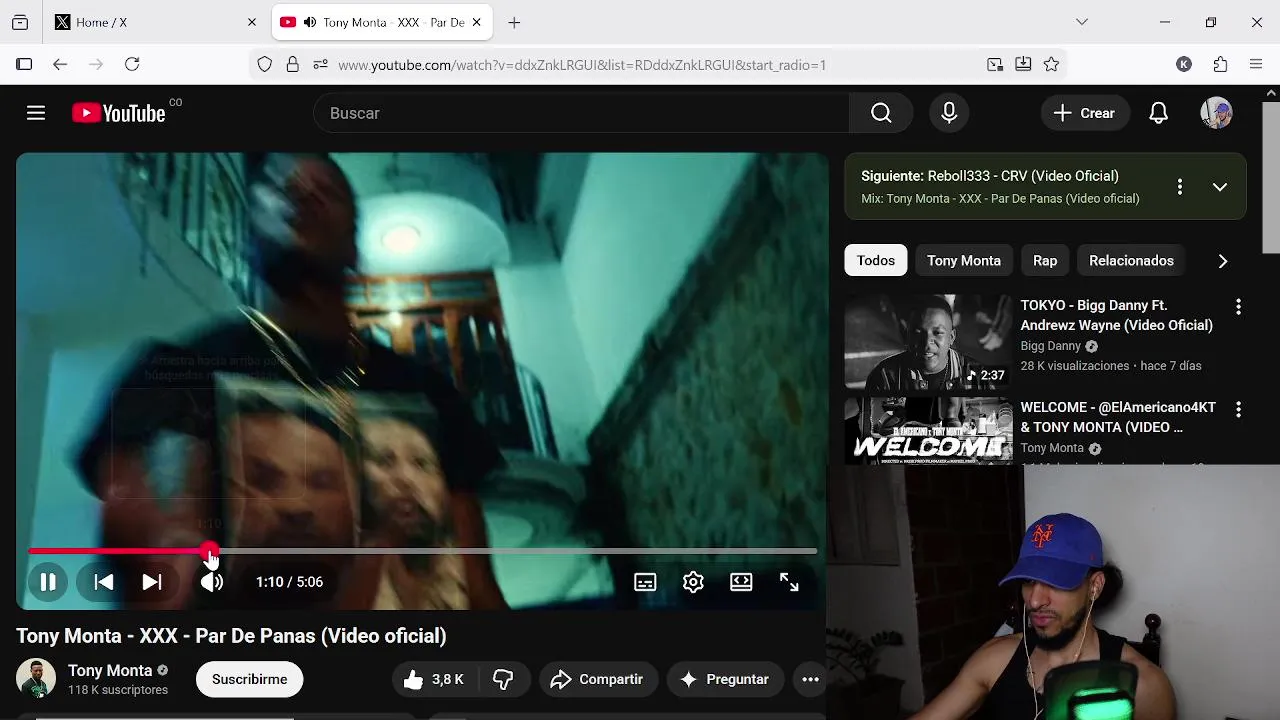Enter full screen mode
Screen dimensions: 1280x720
pos(789,582)
